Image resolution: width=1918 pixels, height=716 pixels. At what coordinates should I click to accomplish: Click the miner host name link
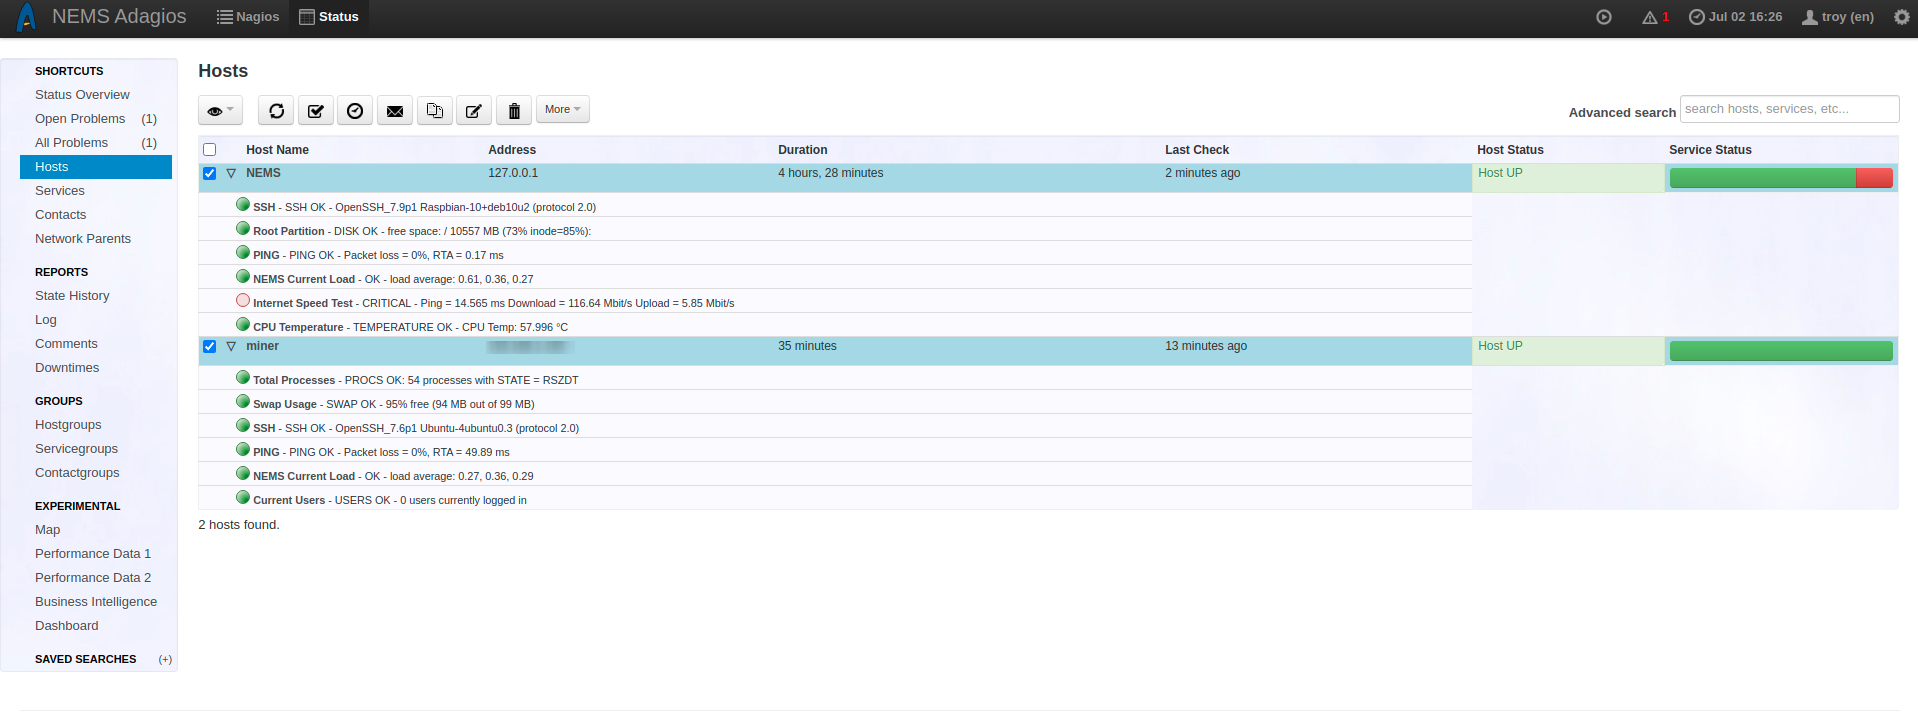[x=262, y=346]
